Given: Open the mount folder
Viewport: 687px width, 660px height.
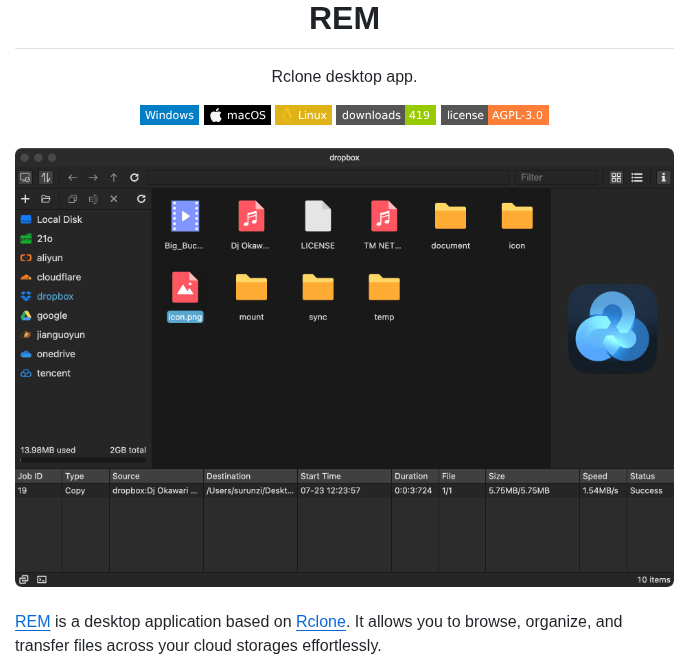Looking at the screenshot, I should [x=251, y=296].
